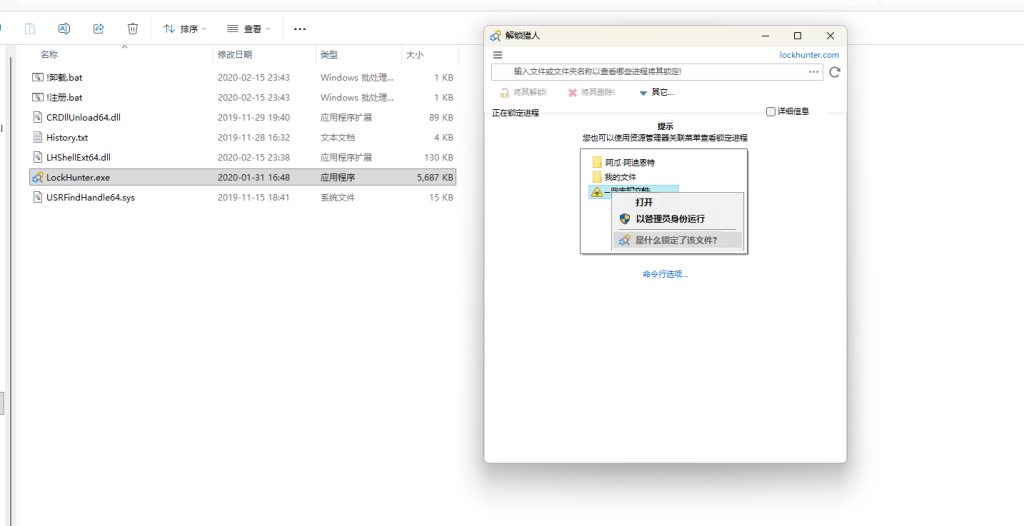
Task: Click the icon of LockHunter.exe file
Action: [x=38, y=177]
